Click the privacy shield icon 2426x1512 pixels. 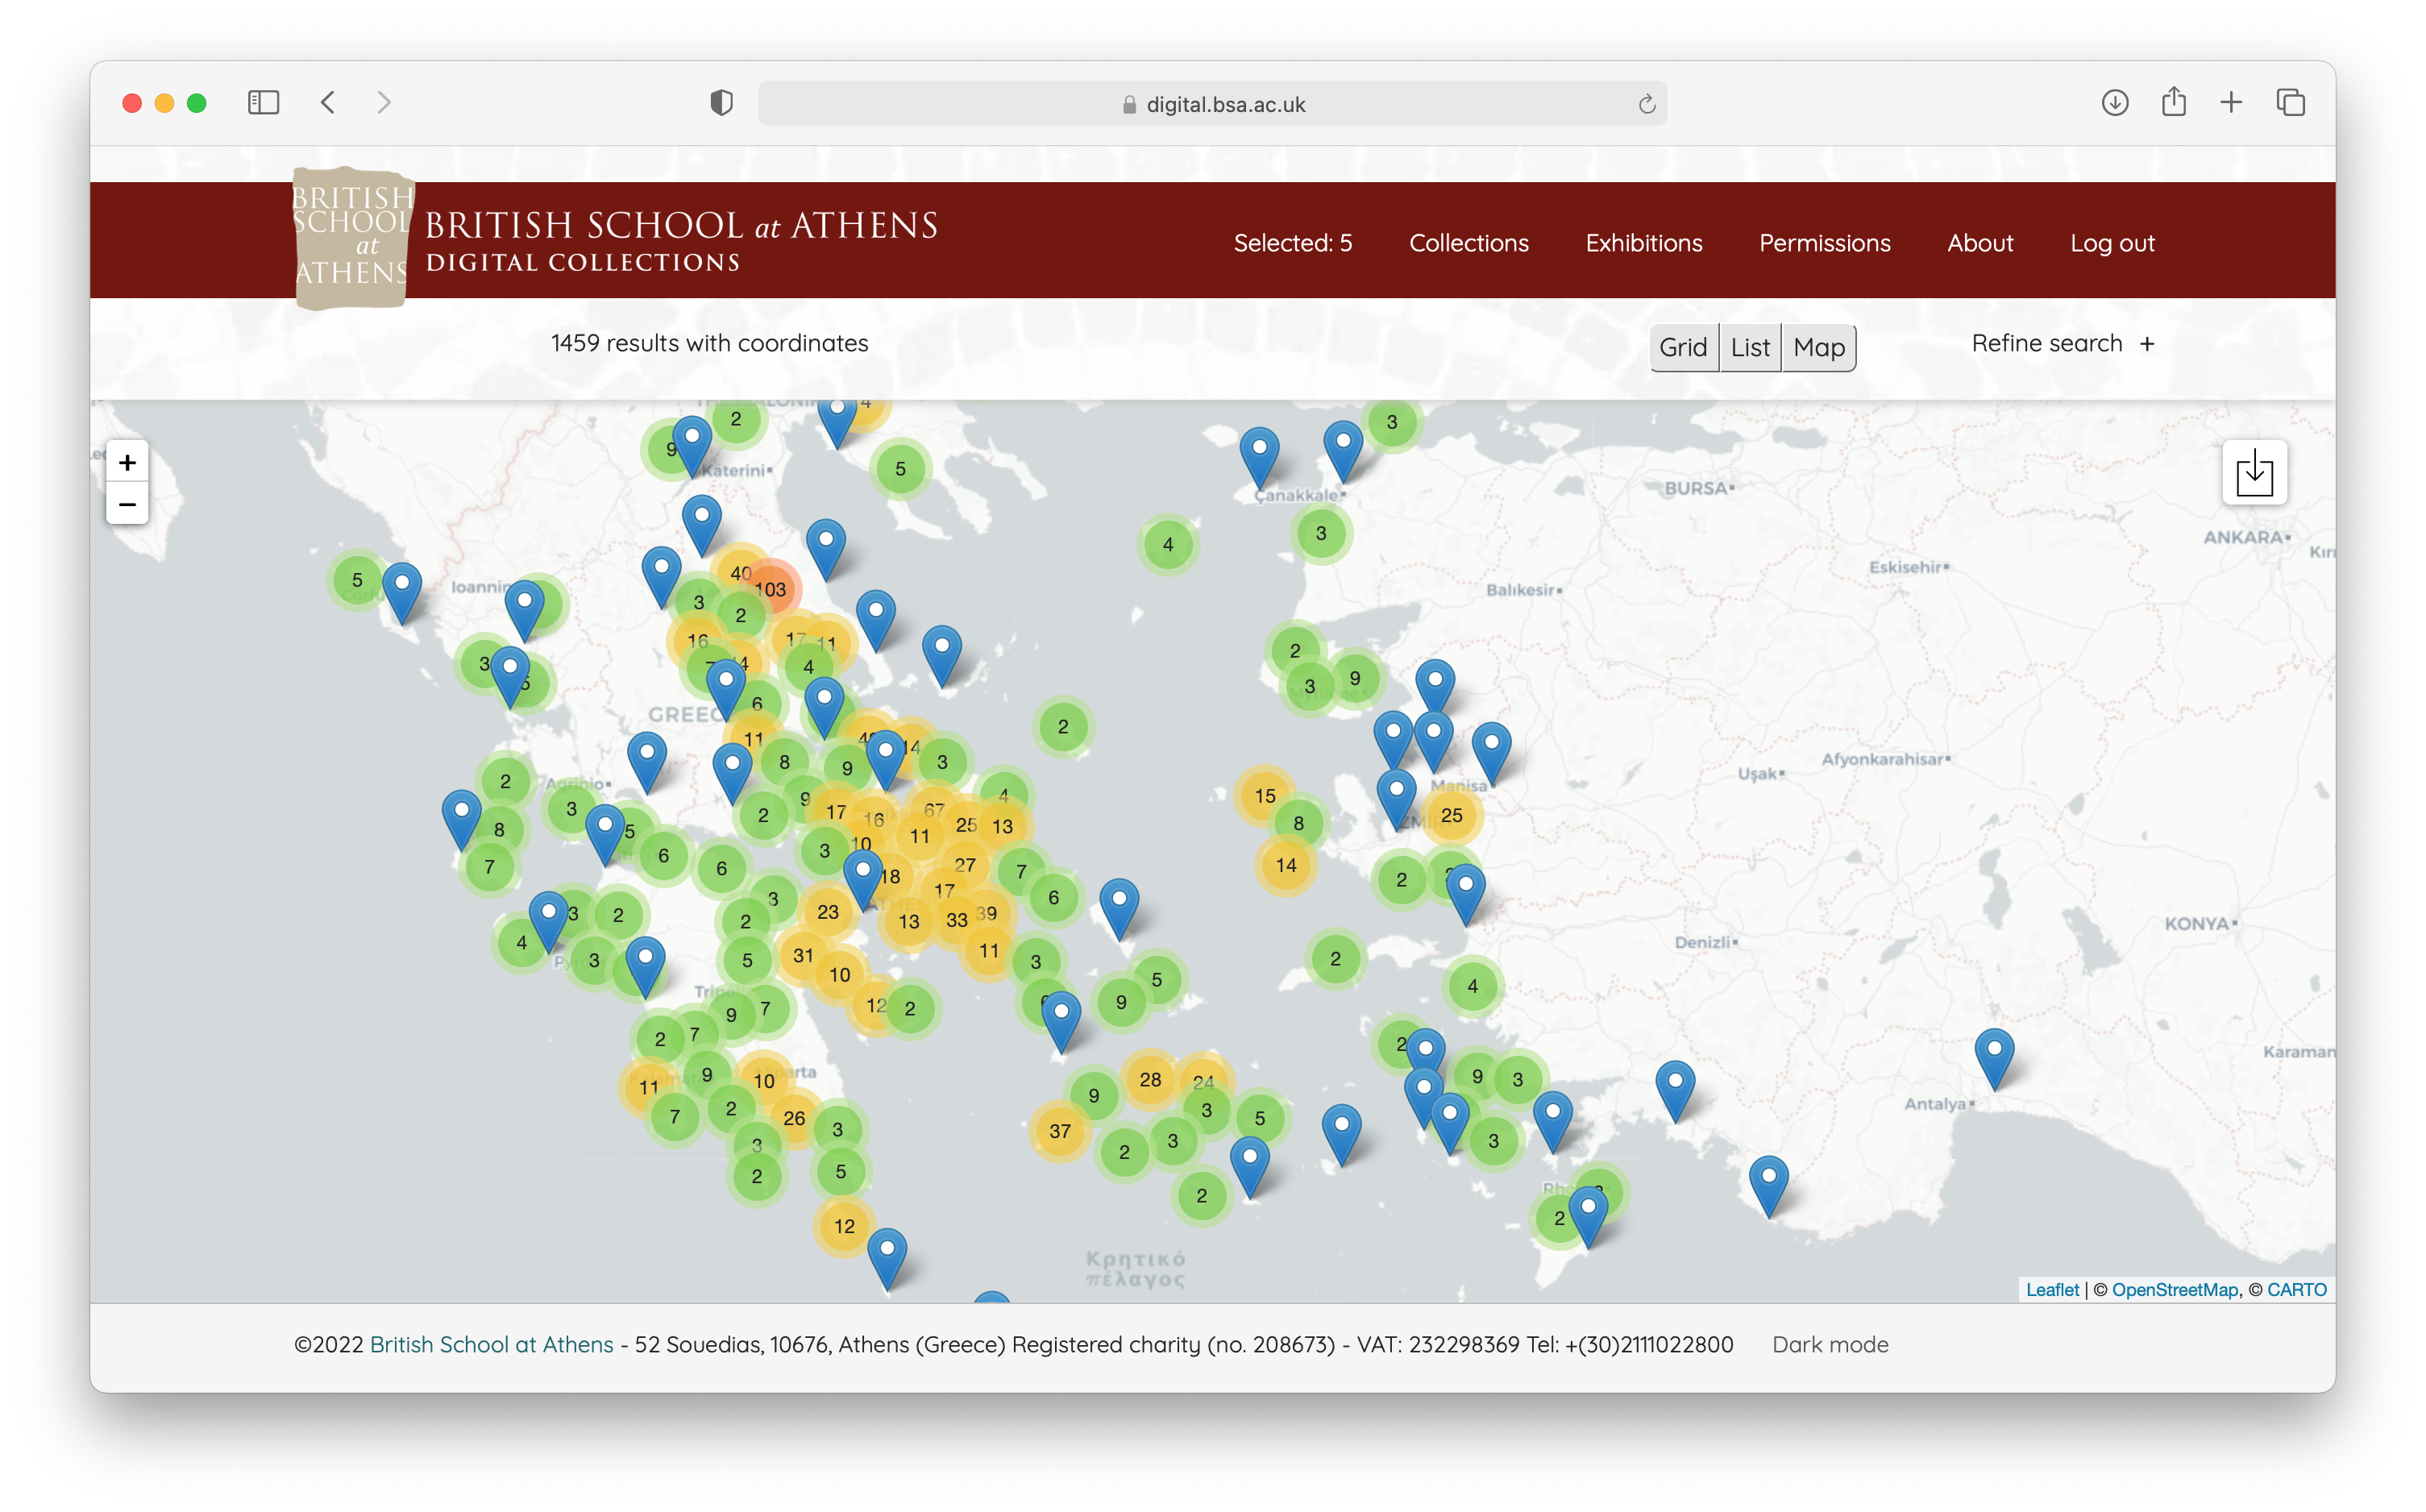(721, 103)
